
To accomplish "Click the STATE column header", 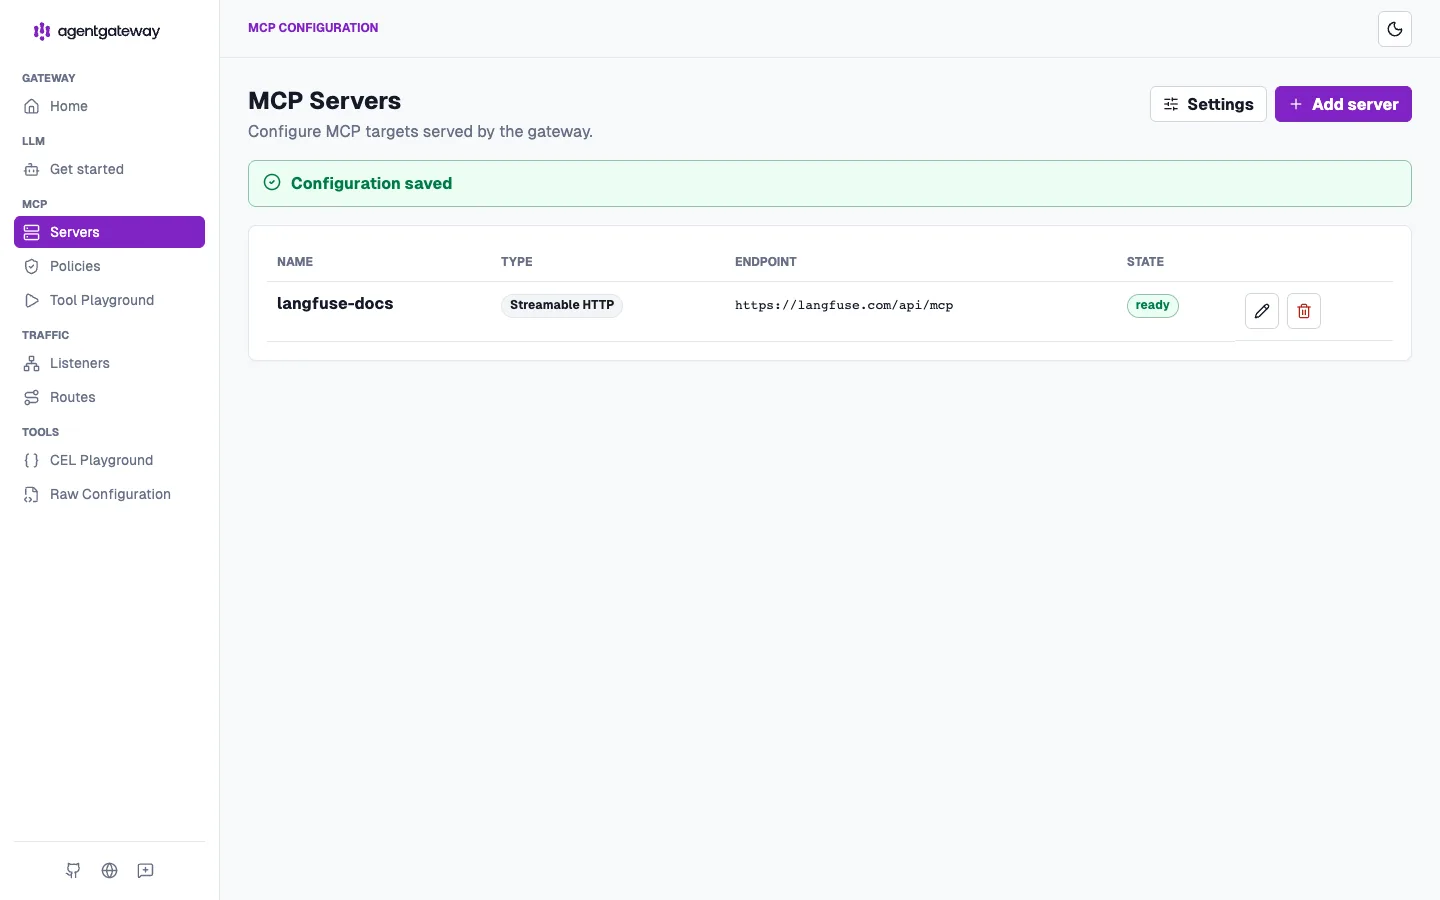I will click(x=1145, y=262).
